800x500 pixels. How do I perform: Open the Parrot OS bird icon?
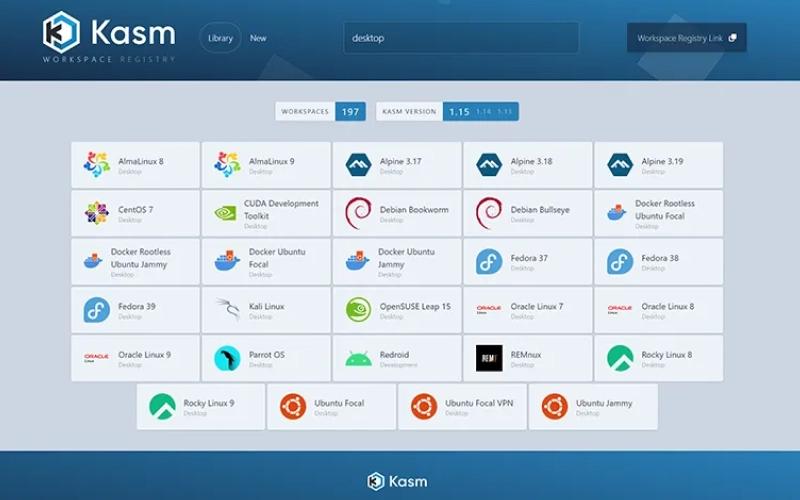click(227, 358)
